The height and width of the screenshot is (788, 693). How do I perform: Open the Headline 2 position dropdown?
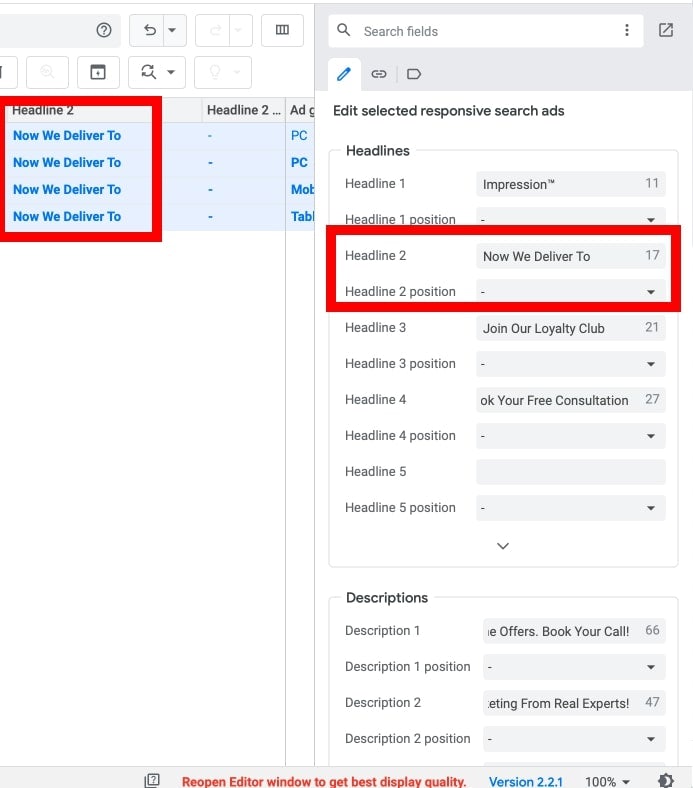[570, 292]
